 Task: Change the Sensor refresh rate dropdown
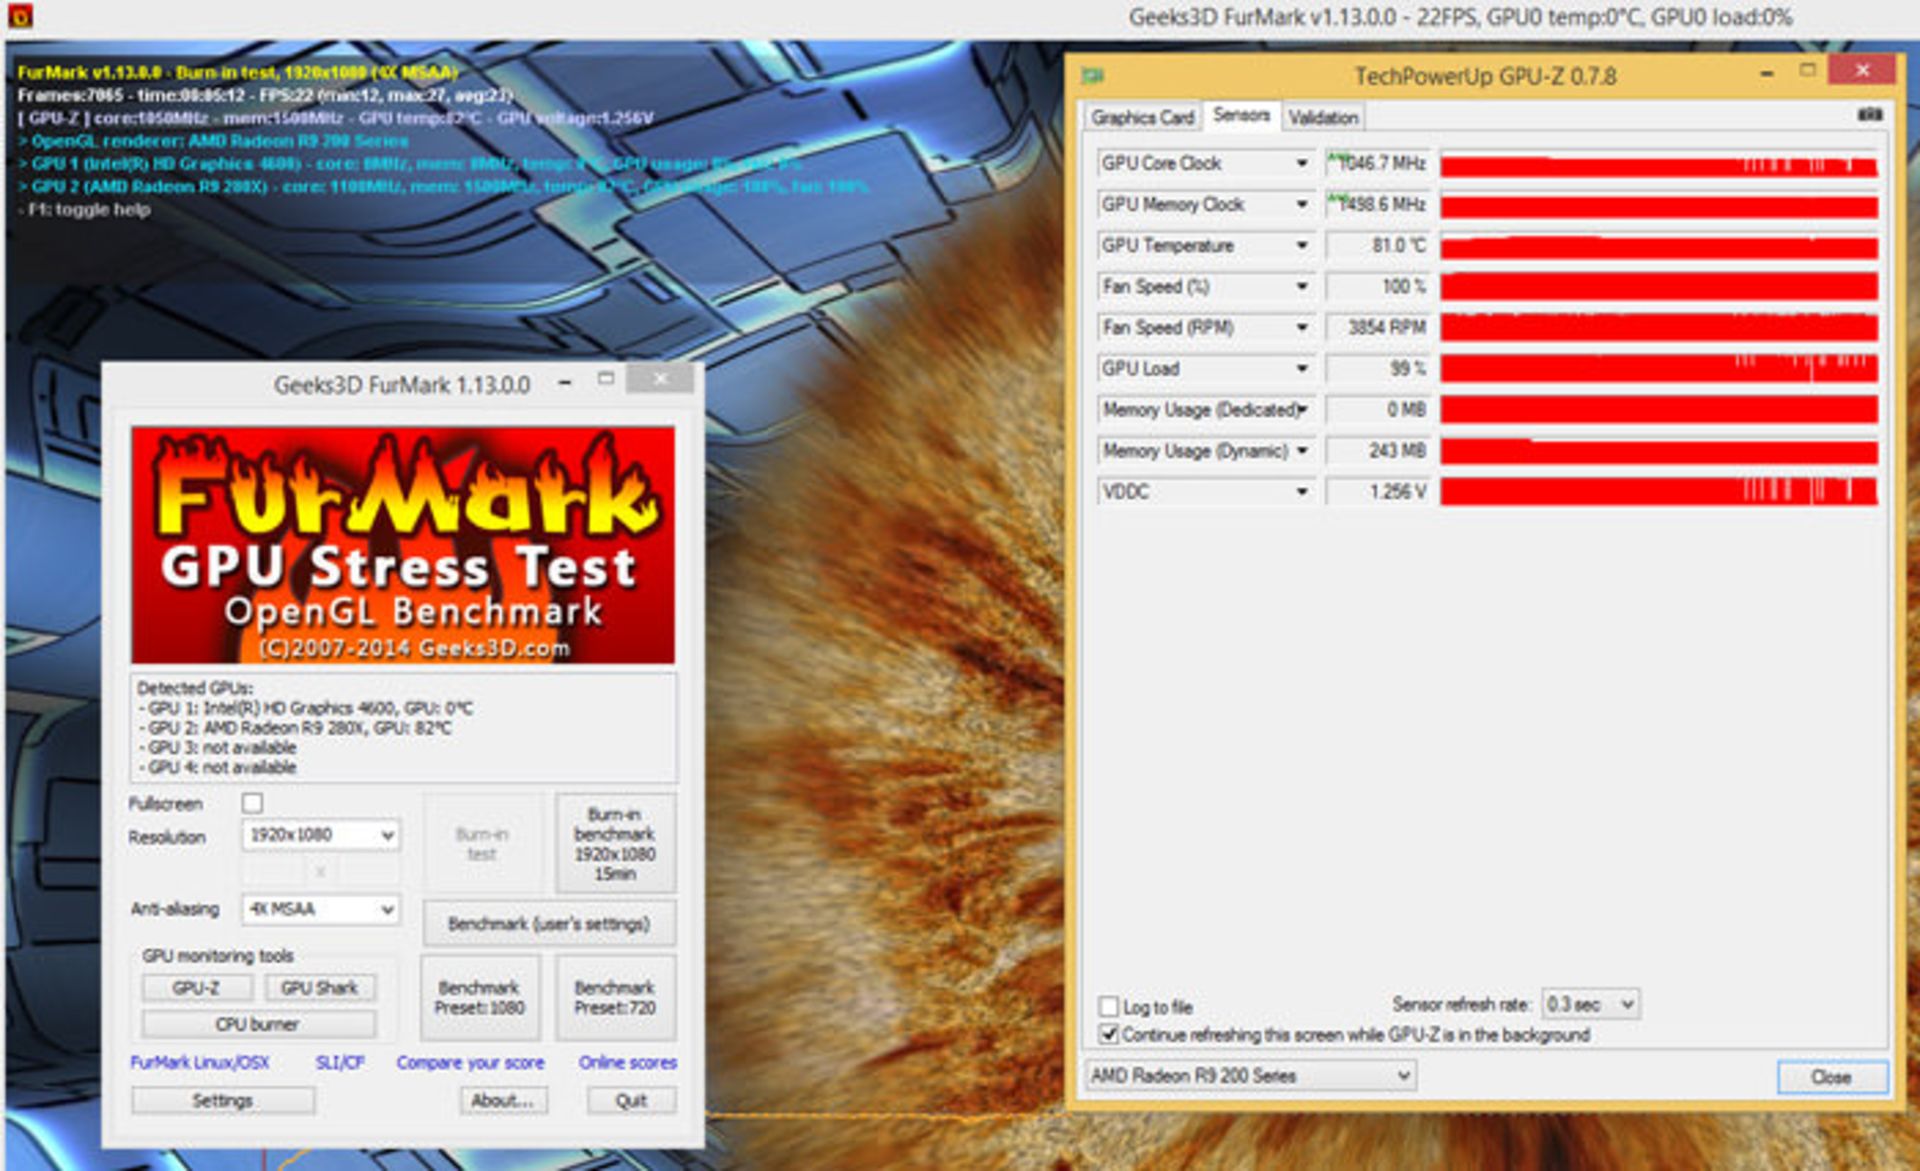coord(1588,1004)
